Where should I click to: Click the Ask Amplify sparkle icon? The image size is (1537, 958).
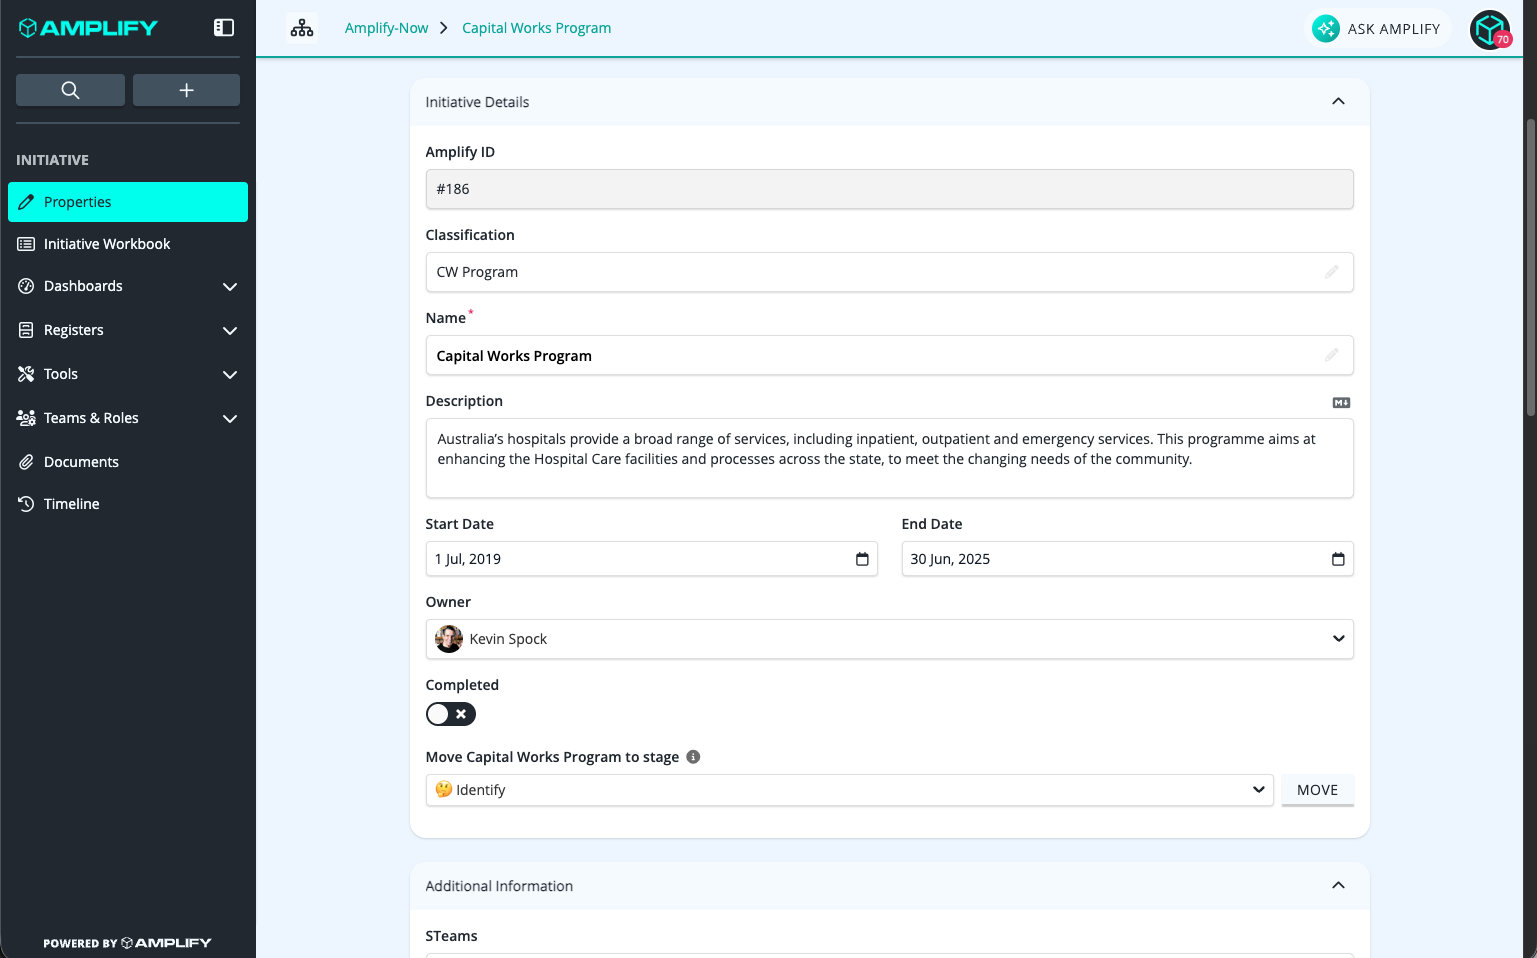click(x=1326, y=29)
